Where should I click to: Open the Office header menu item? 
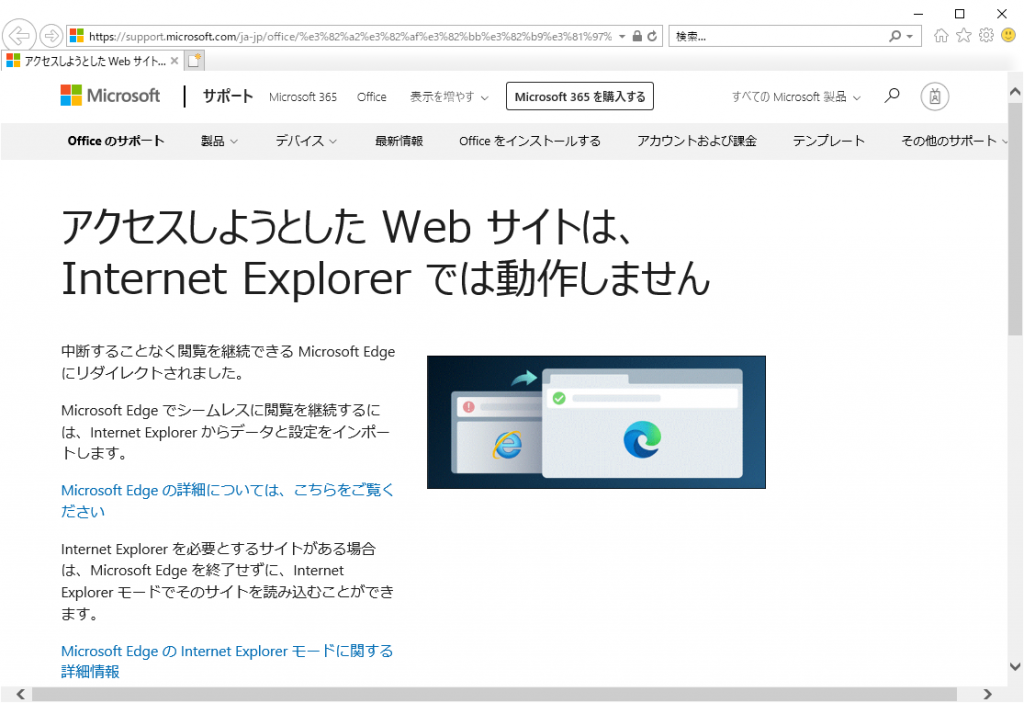[x=372, y=97]
